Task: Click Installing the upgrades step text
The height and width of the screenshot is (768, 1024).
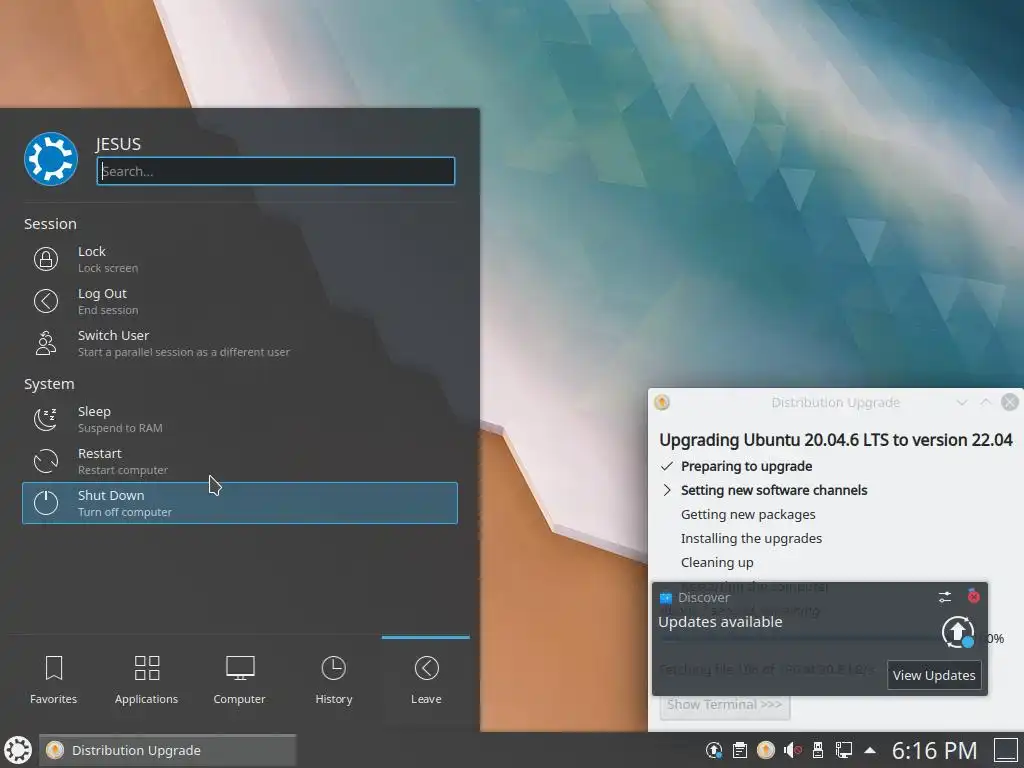Action: [x=751, y=539]
